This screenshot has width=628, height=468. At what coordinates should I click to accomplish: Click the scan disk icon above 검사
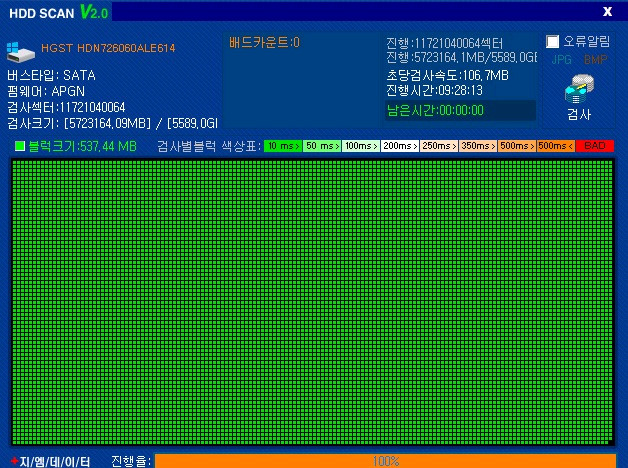(x=579, y=89)
